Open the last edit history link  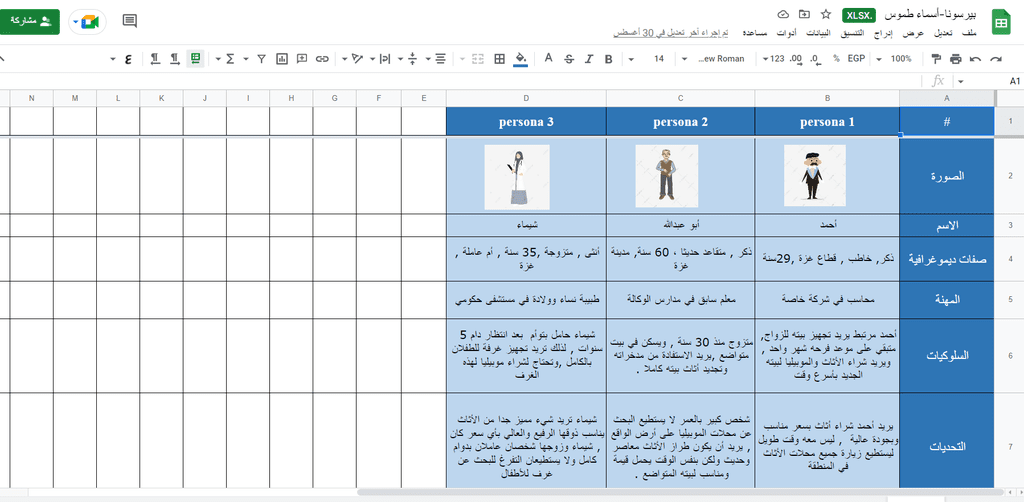(671, 33)
